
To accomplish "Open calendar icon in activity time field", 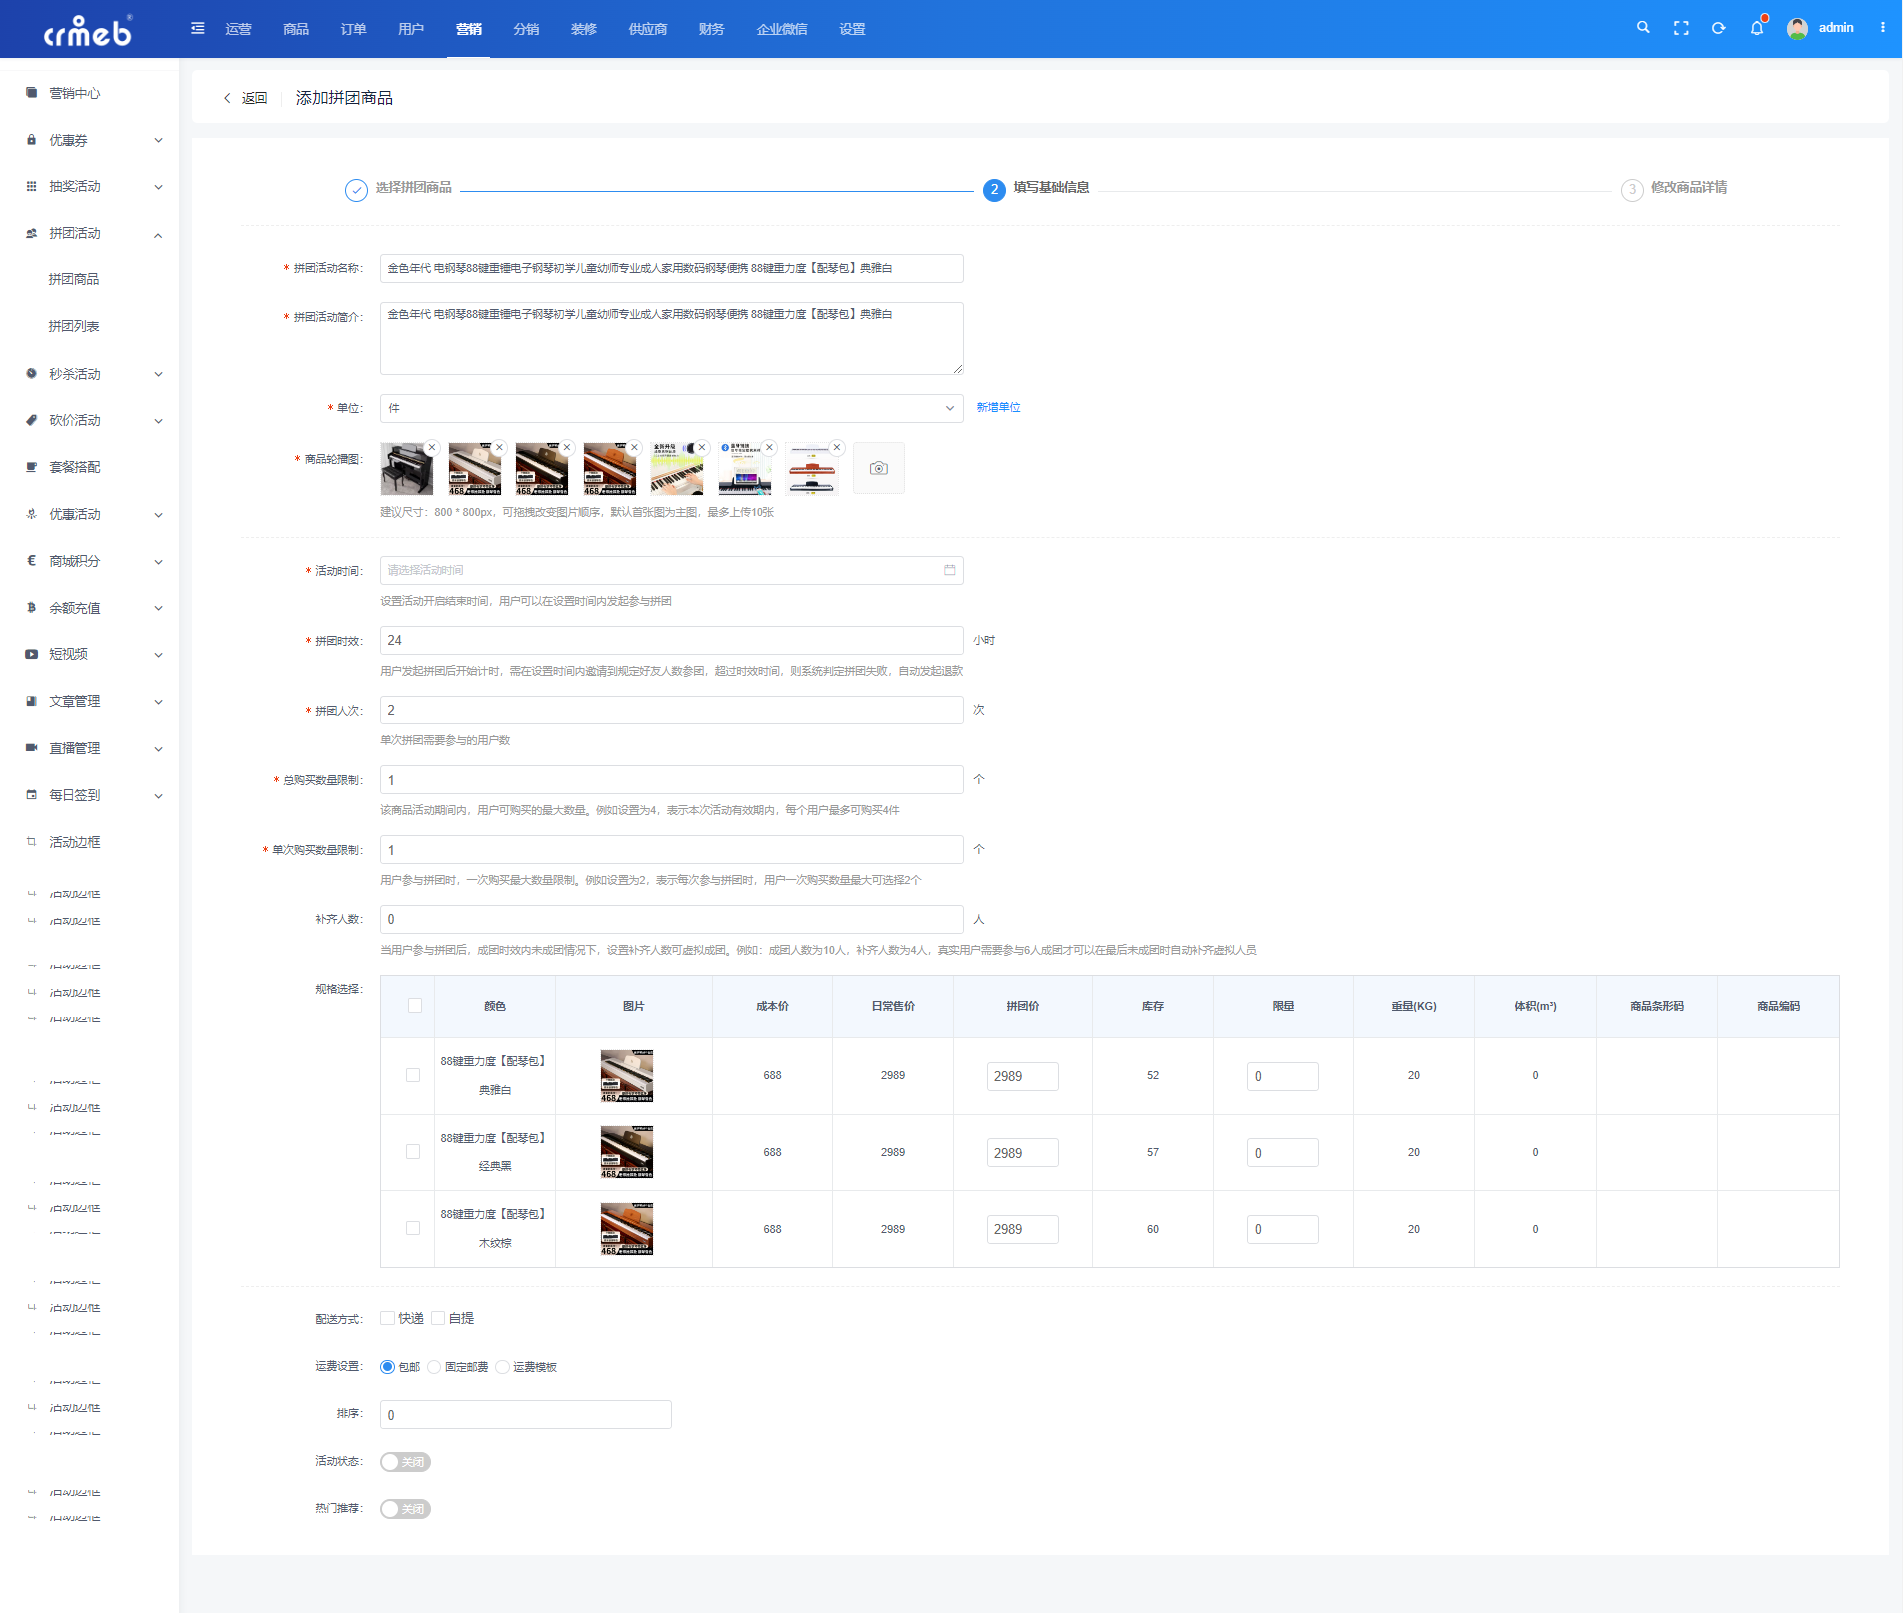I will click(950, 570).
